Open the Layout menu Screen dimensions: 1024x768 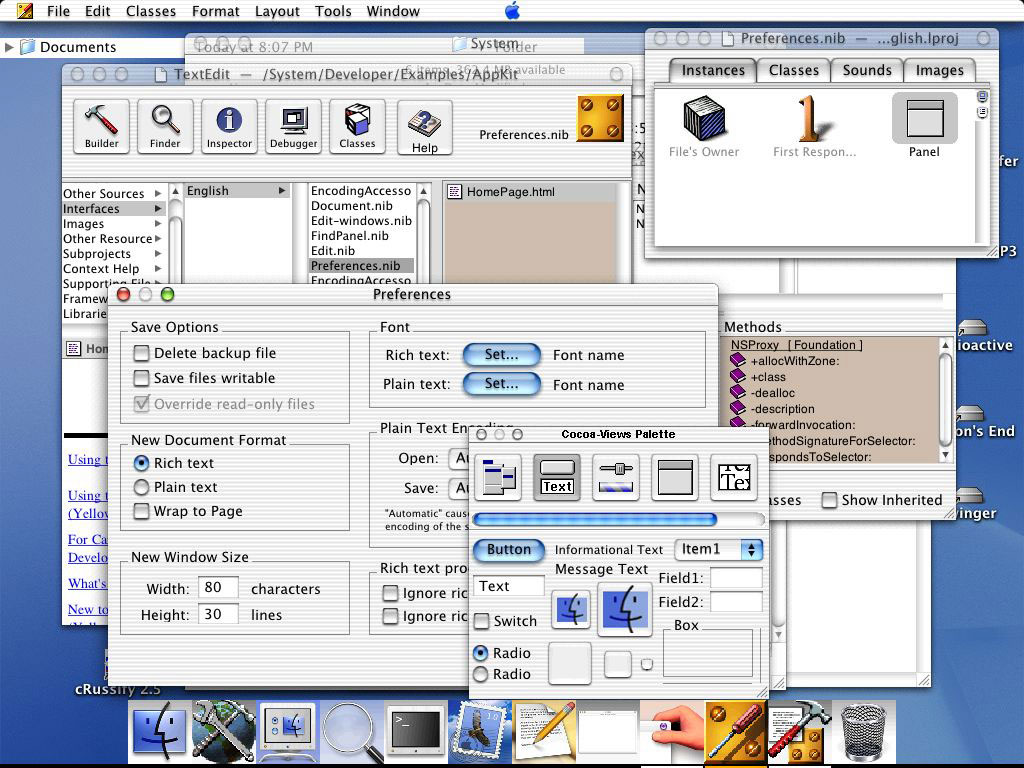(277, 11)
